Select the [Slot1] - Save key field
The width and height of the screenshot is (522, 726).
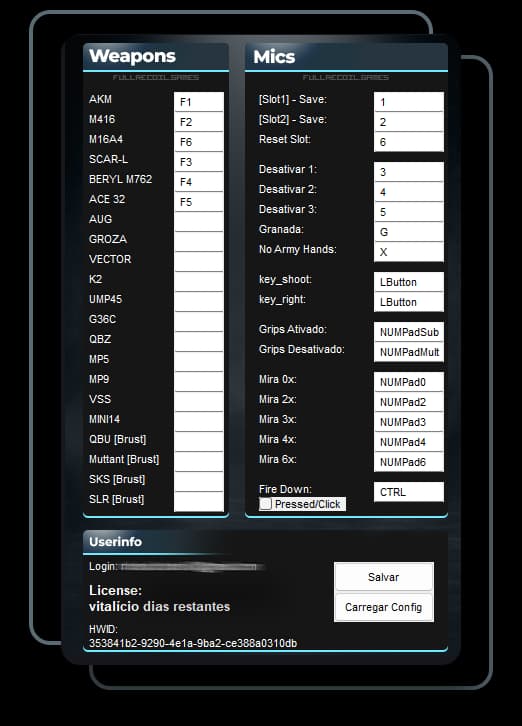(409, 102)
